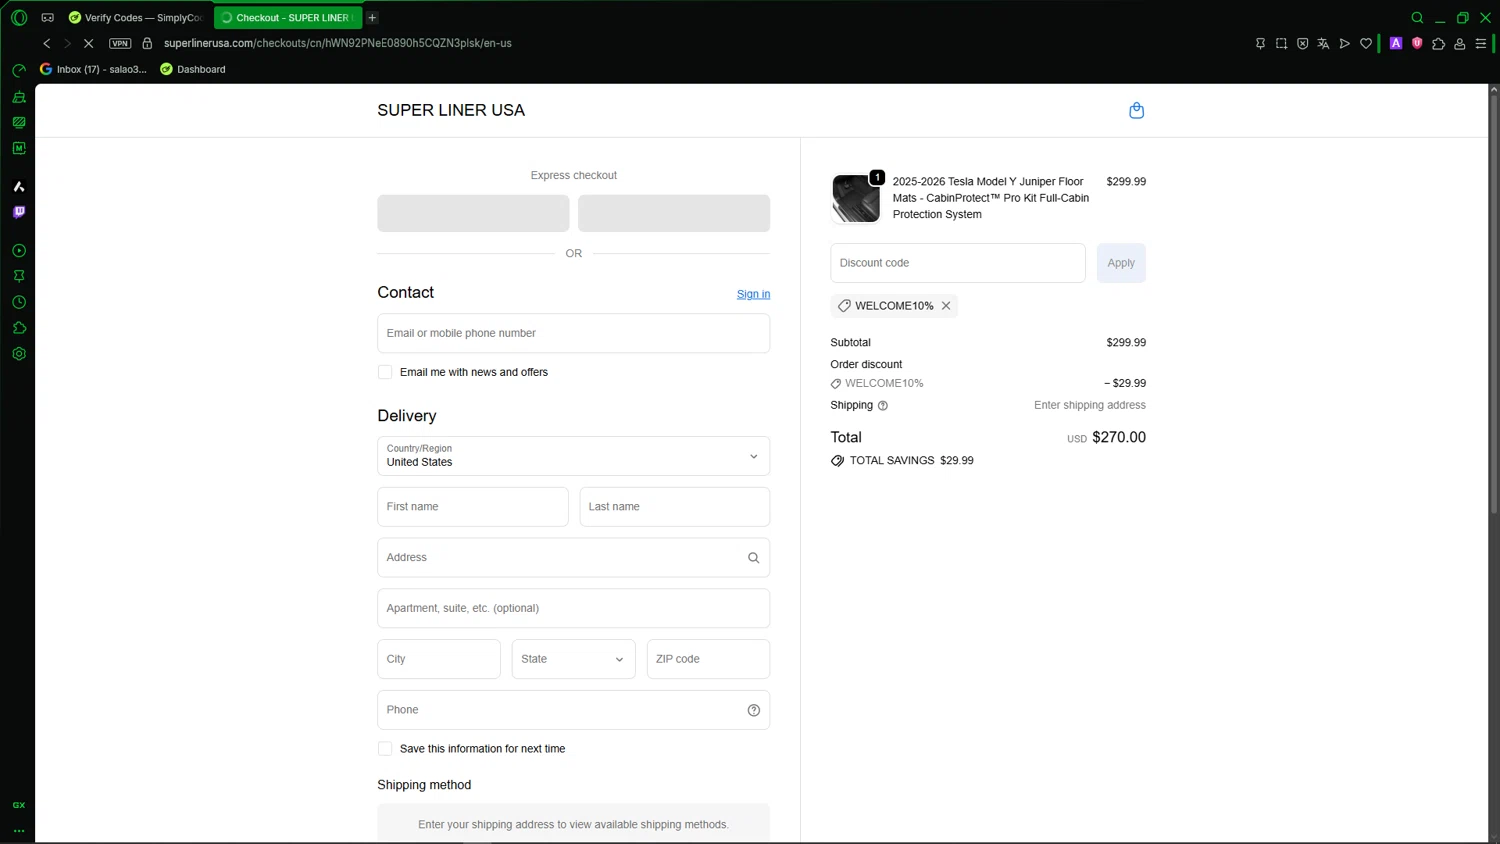Click the Tesla floor mats product thumbnail
This screenshot has width=1500, height=844.
[856, 198]
